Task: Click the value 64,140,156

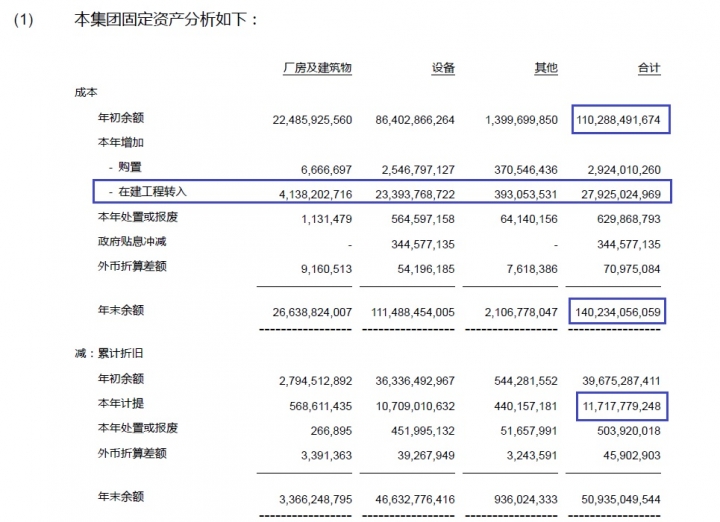Action: click(x=529, y=219)
